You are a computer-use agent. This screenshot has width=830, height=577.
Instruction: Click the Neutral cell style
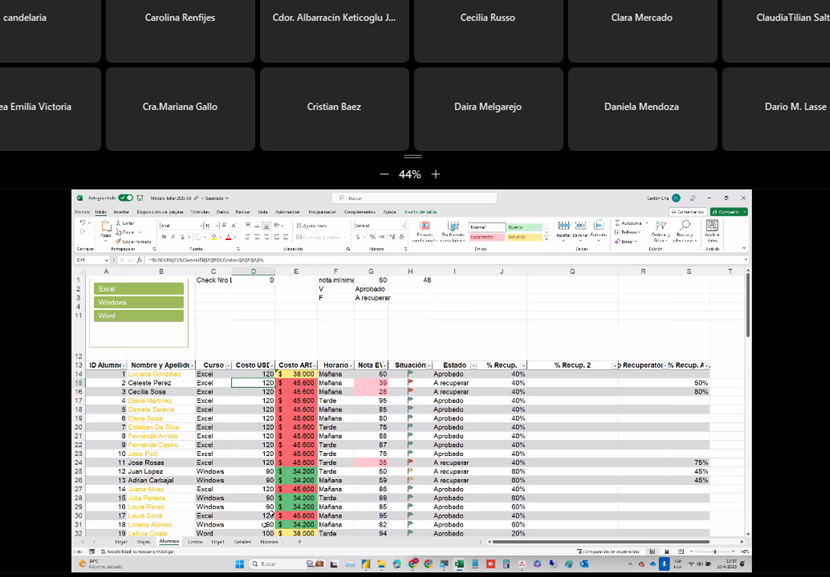coord(525,237)
